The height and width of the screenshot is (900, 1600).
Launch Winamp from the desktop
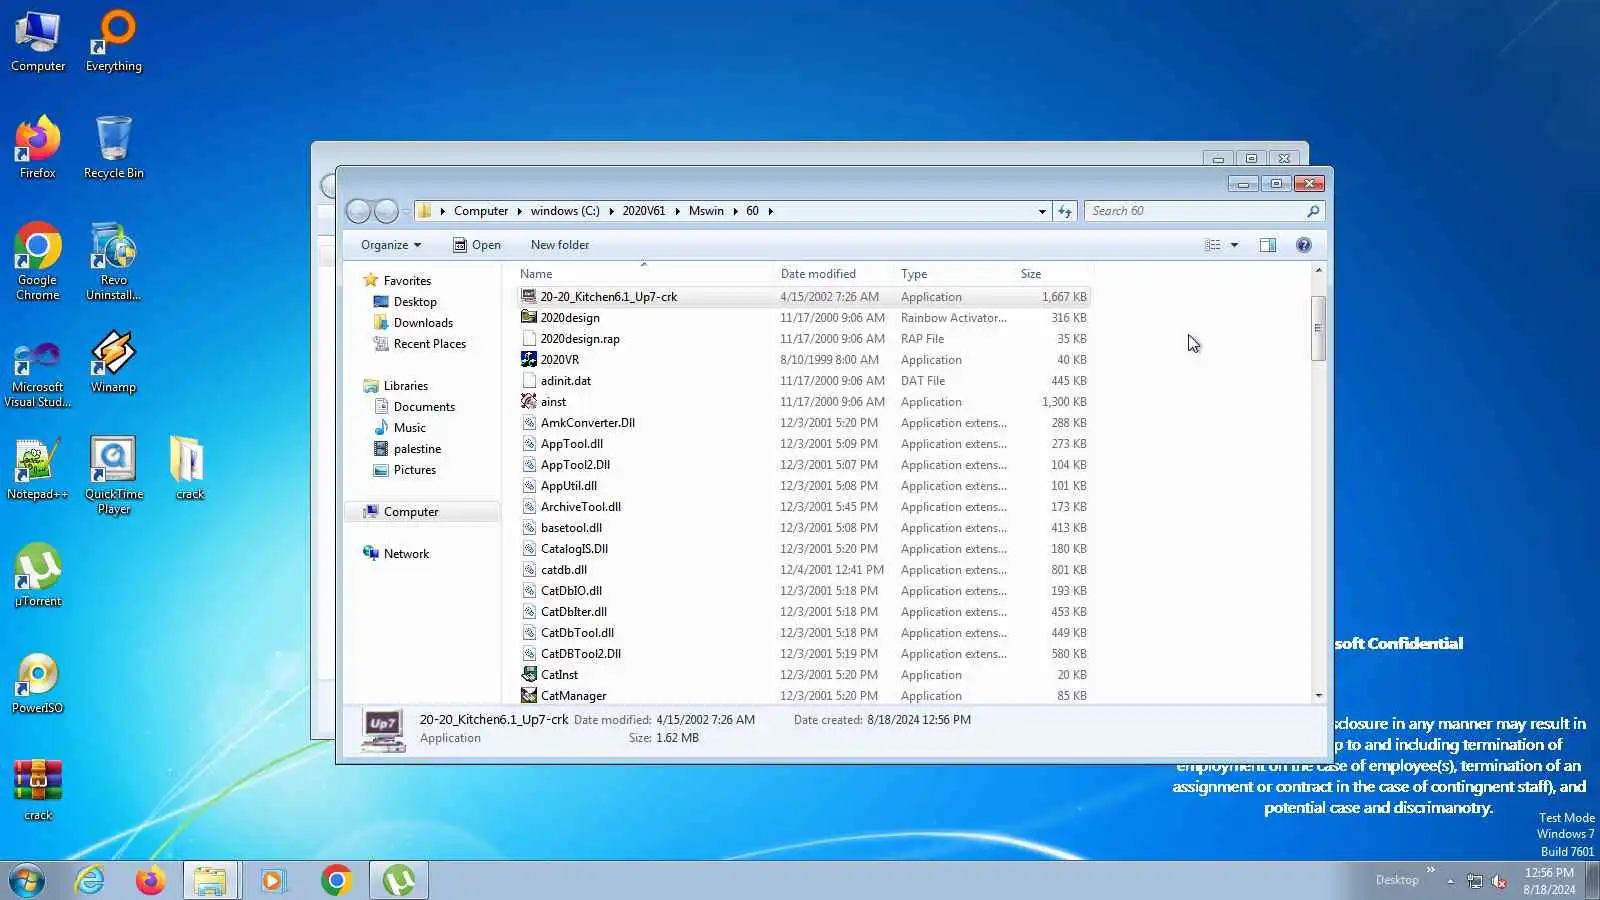114,362
